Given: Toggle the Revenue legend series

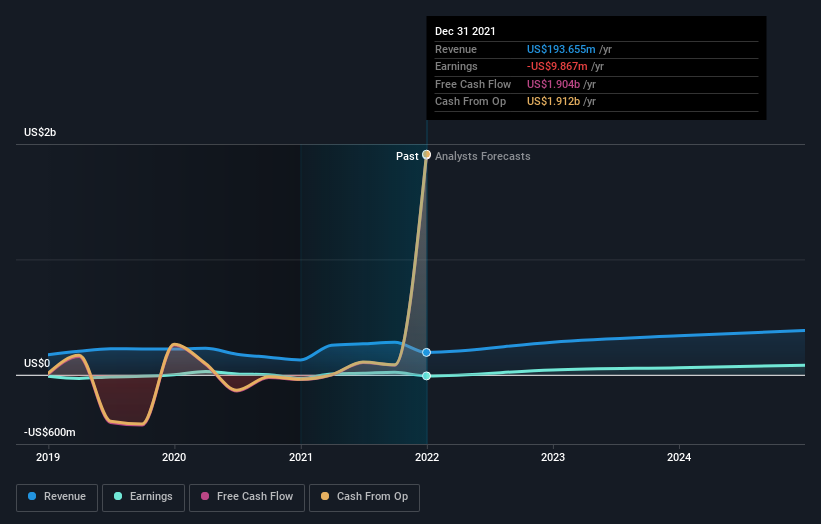Looking at the screenshot, I should 57,497.
